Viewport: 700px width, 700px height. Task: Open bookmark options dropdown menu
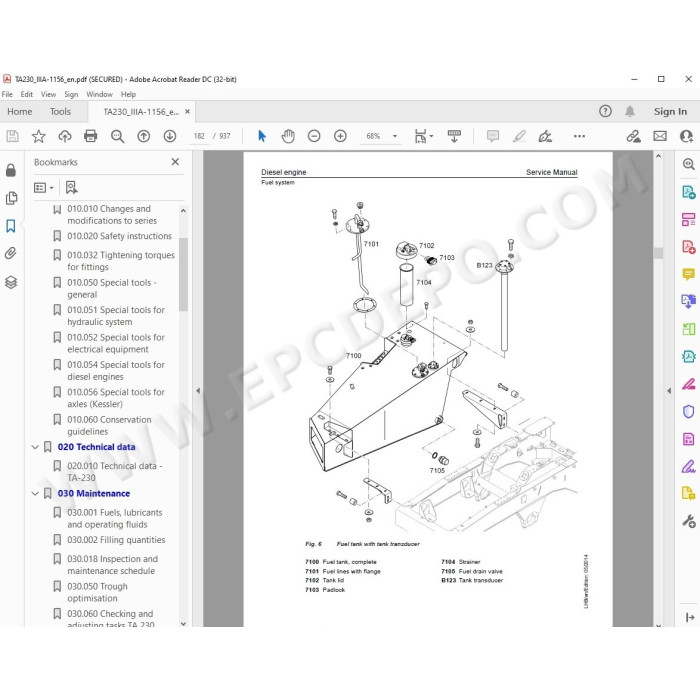click(x=44, y=188)
